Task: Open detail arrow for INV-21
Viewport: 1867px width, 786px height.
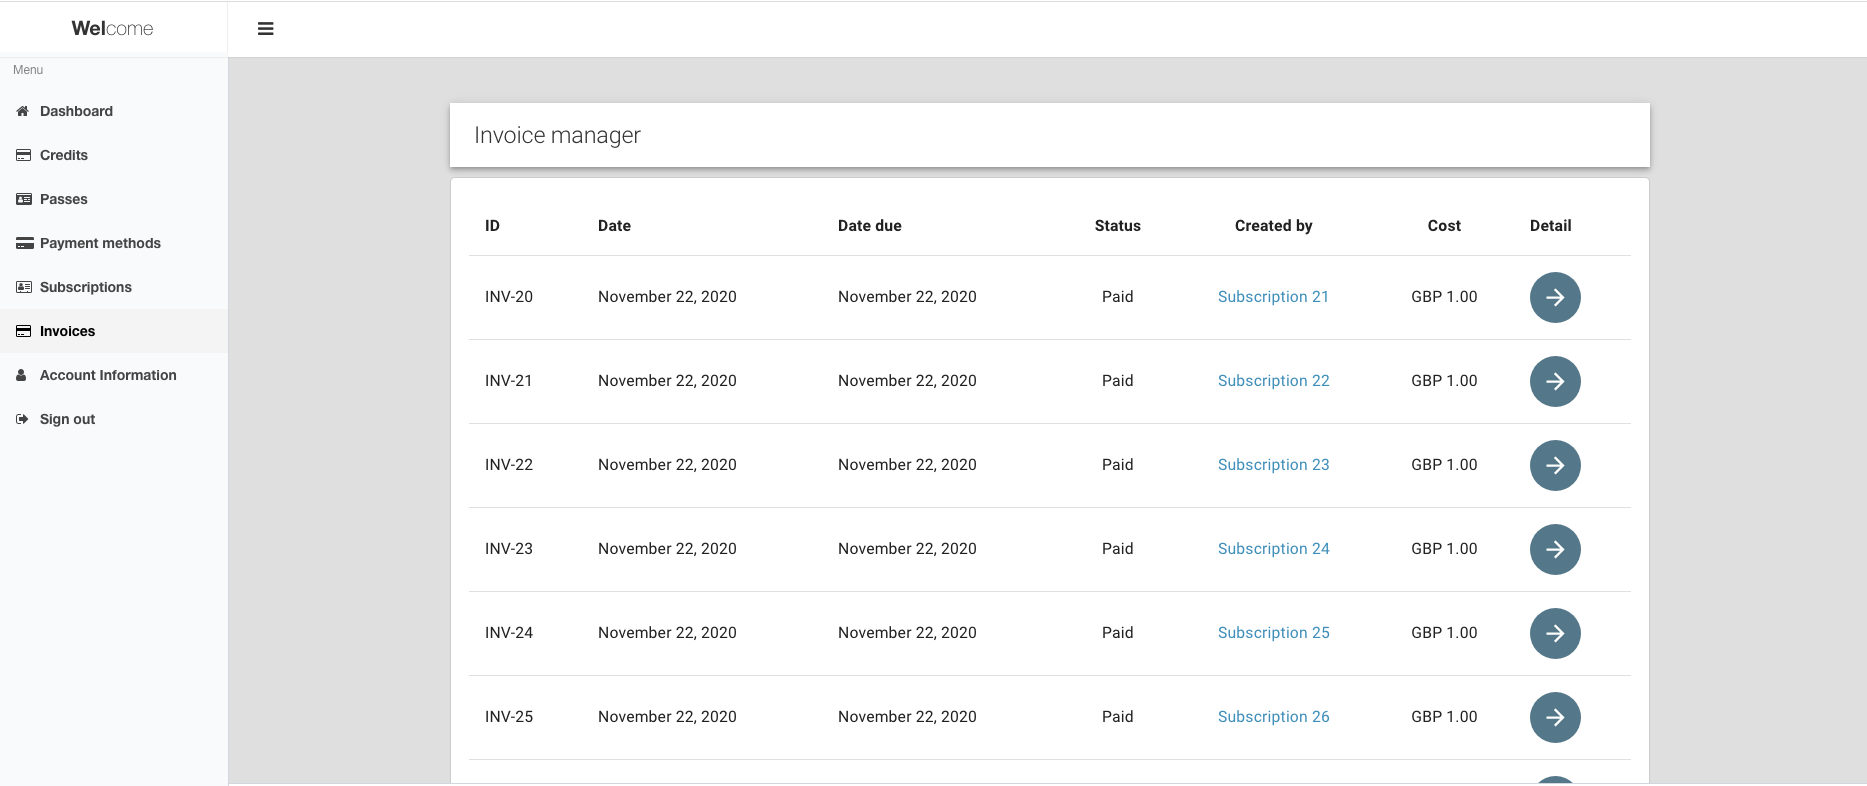Action: [1555, 381]
